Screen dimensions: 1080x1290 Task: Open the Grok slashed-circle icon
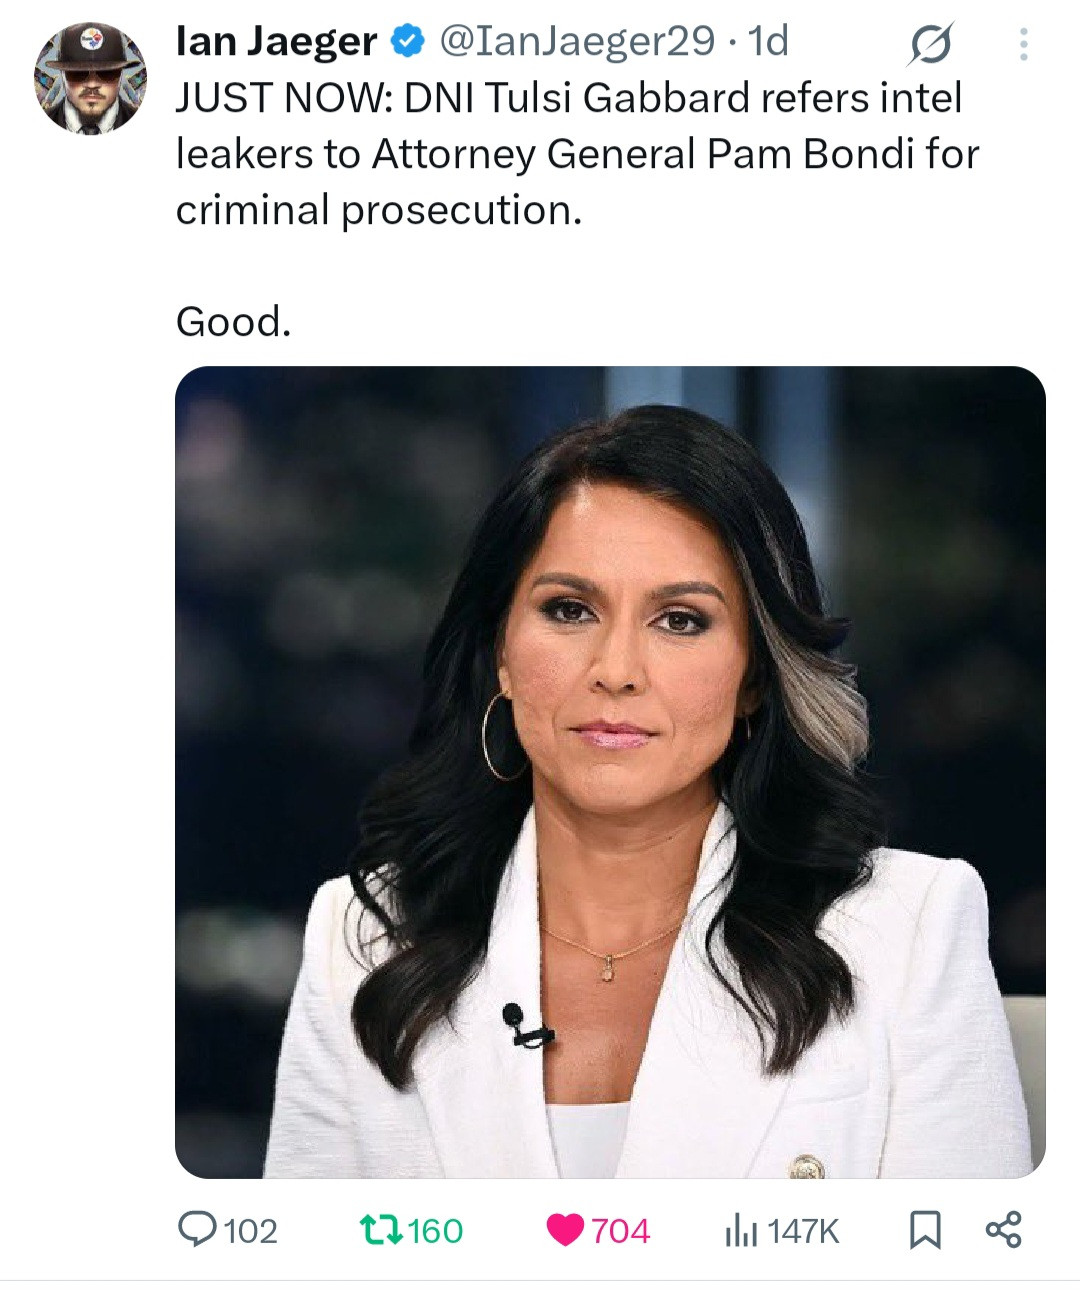pos(930,44)
